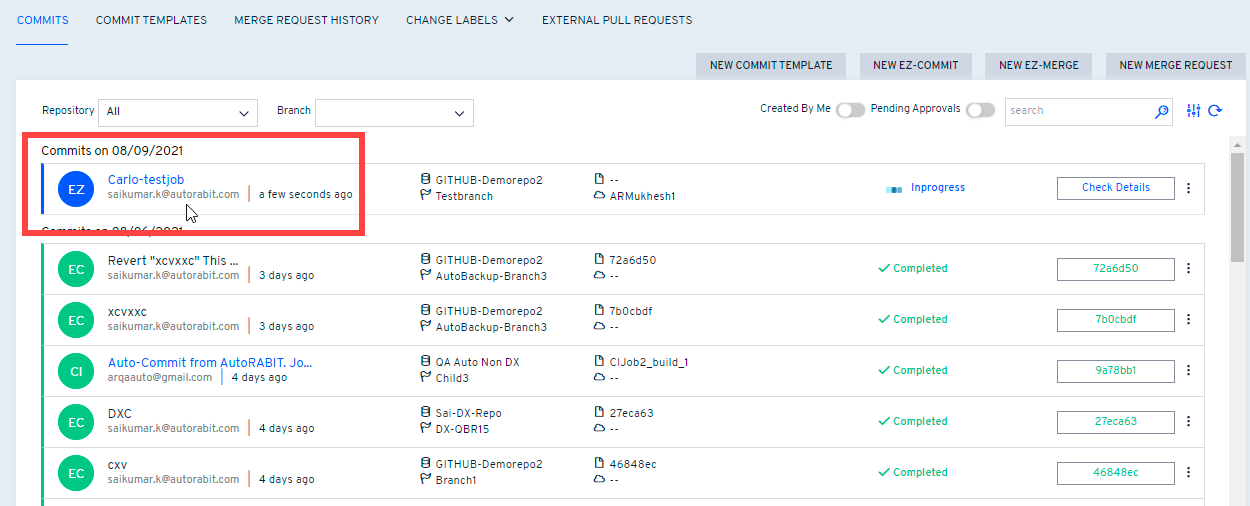1250x506 pixels.
Task: Open the Merge Request History tab
Action: pos(306,20)
